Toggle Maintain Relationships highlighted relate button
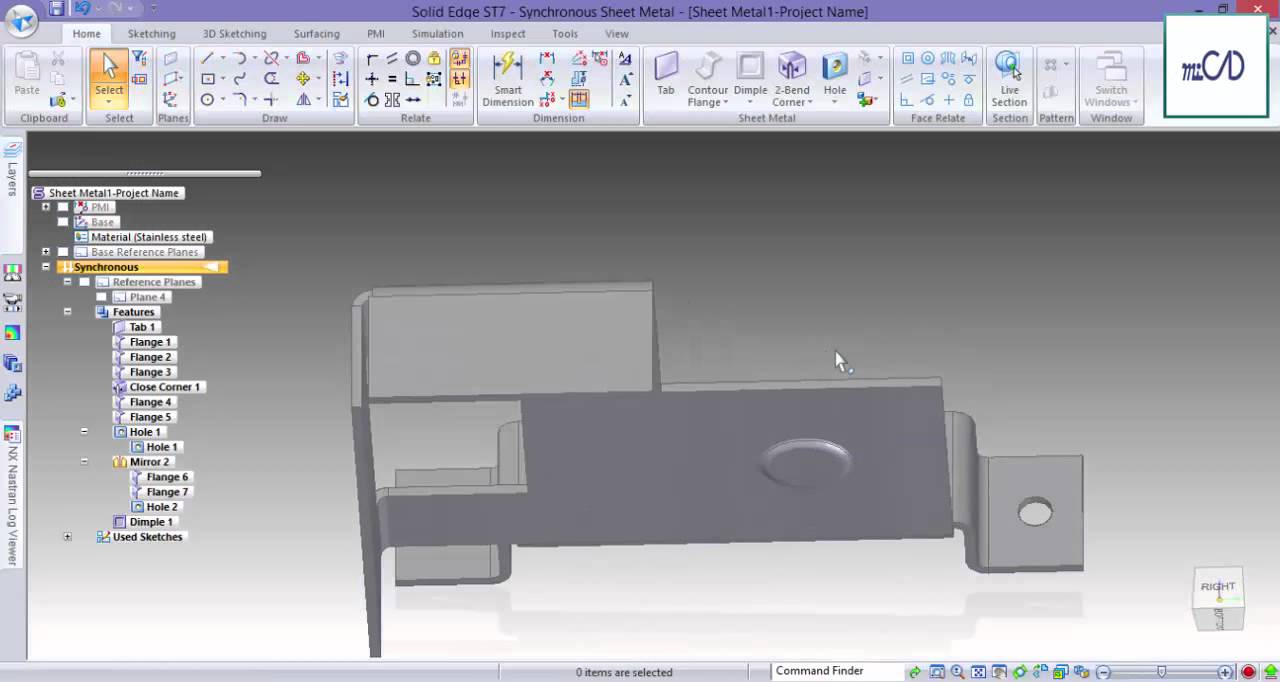 460,59
